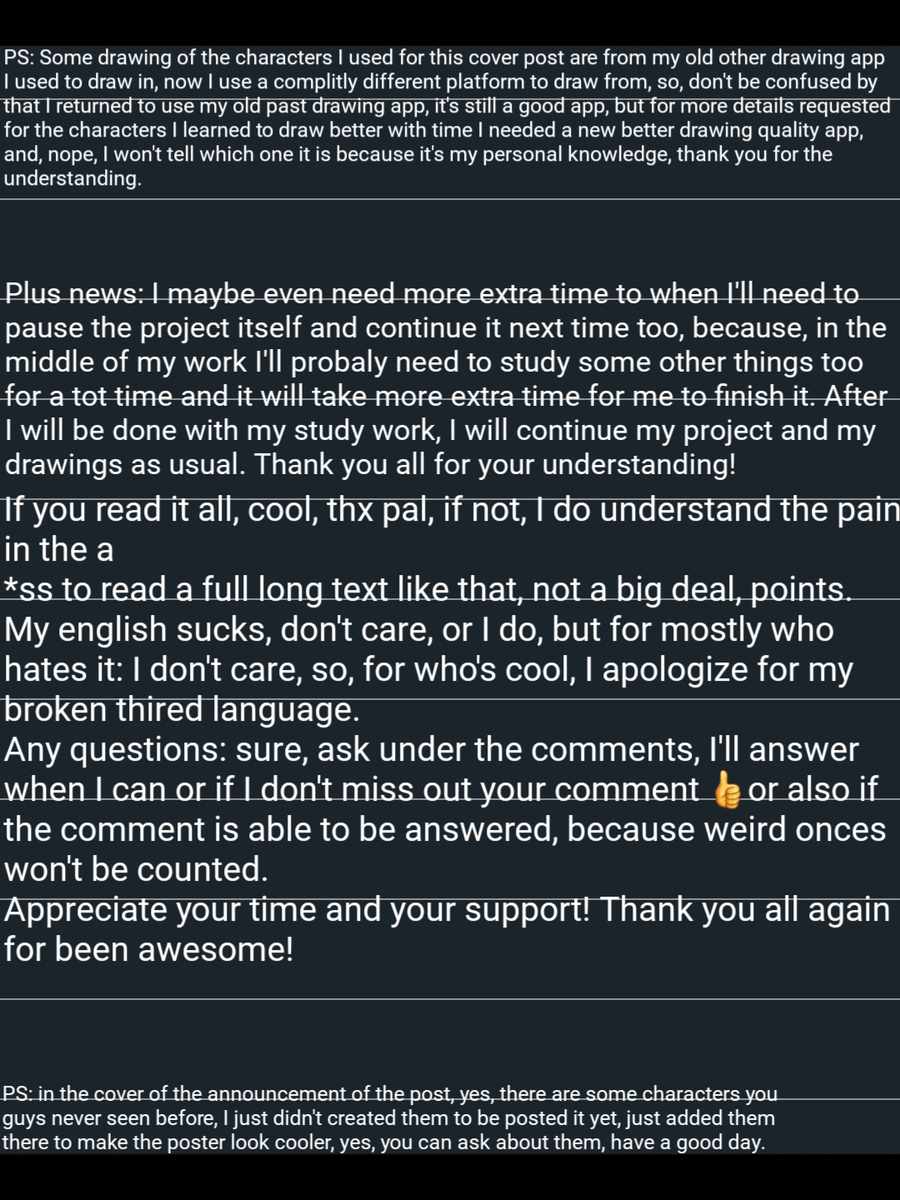The image size is (900, 1200).
Task: Click the word 'understanding.' ending the first paragraph
Action: [x=72, y=180]
